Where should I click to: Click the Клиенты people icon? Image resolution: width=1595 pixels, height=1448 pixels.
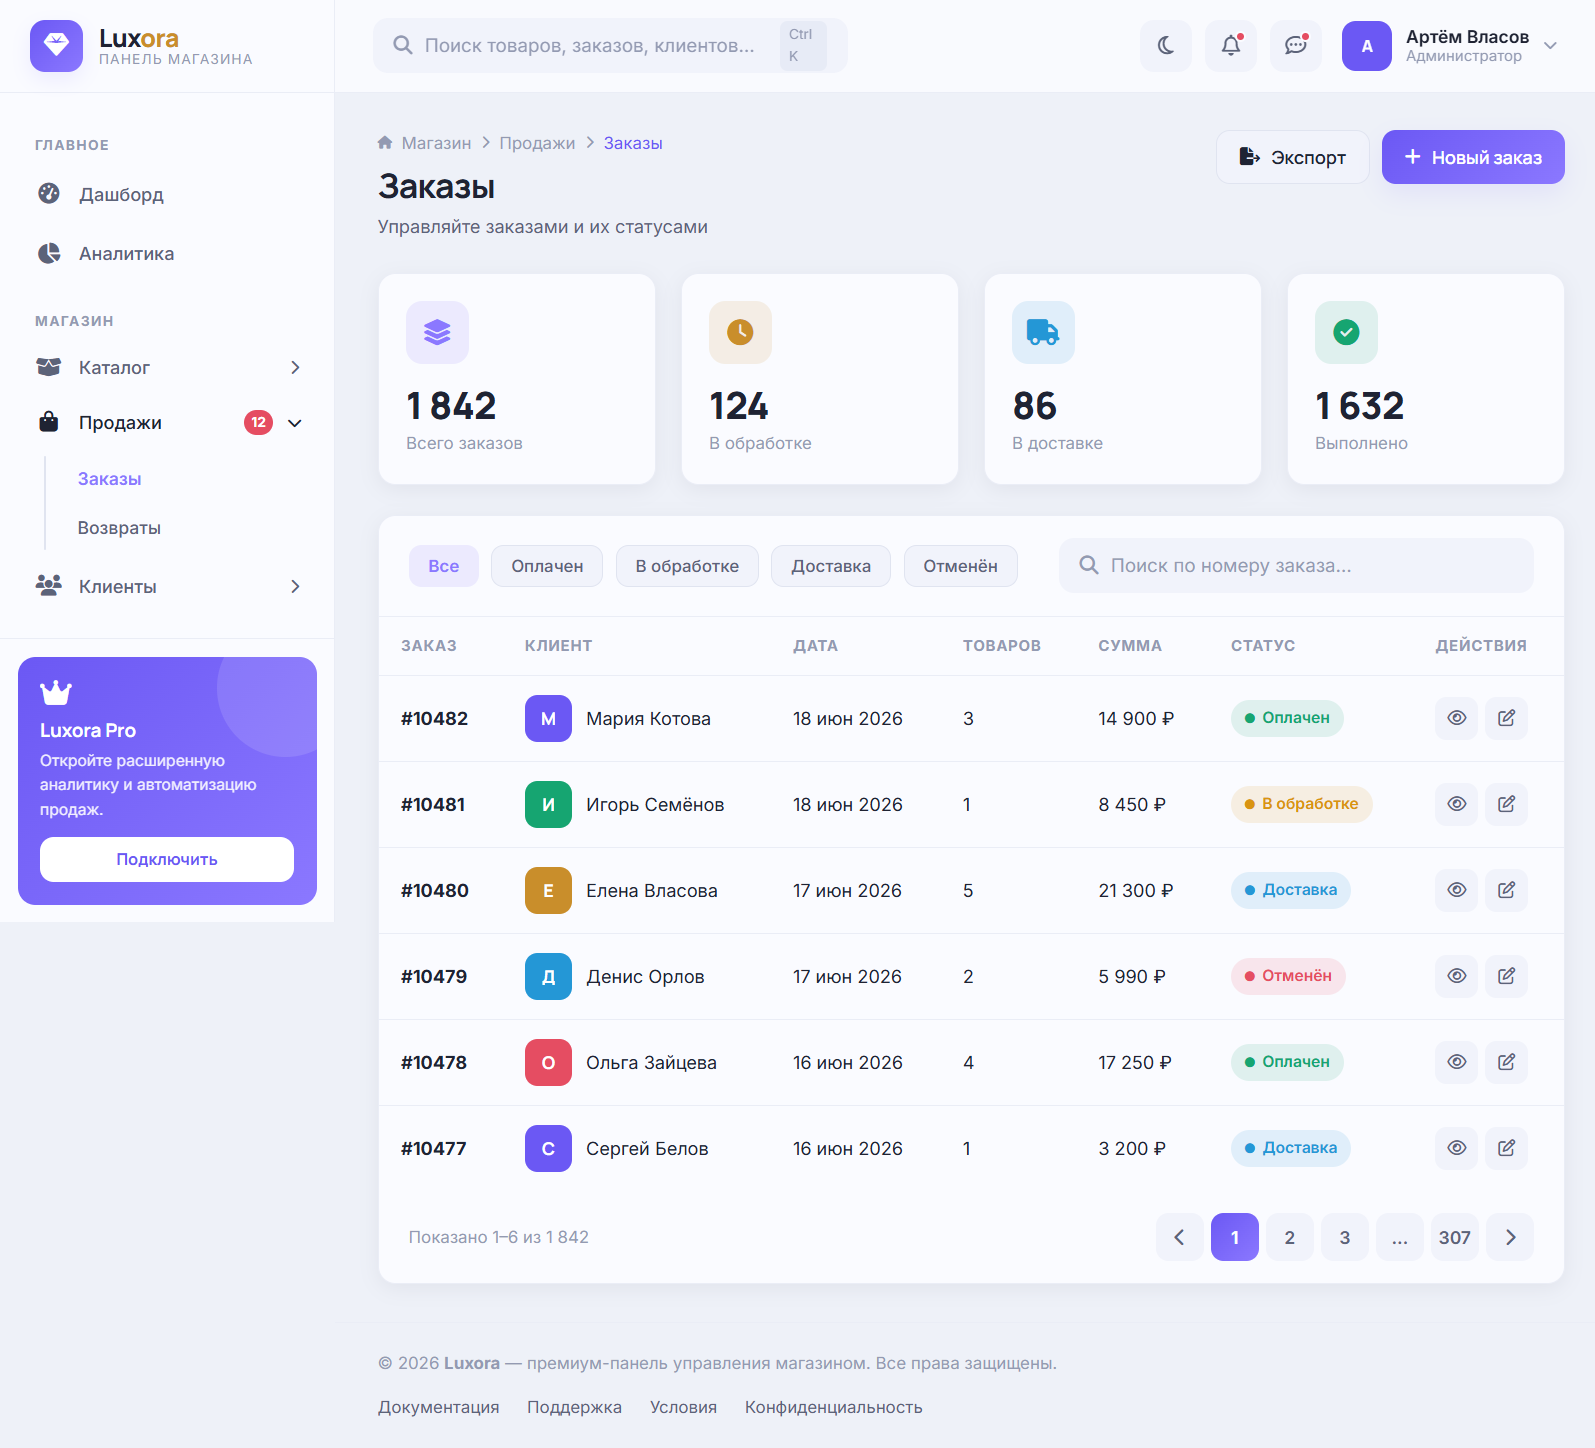point(48,586)
